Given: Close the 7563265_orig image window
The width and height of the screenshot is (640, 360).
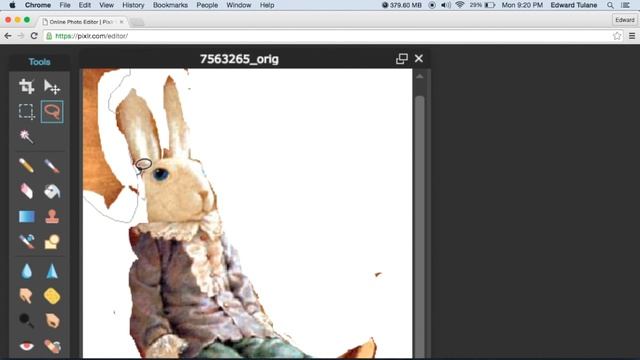Looking at the screenshot, I should click(x=419, y=59).
